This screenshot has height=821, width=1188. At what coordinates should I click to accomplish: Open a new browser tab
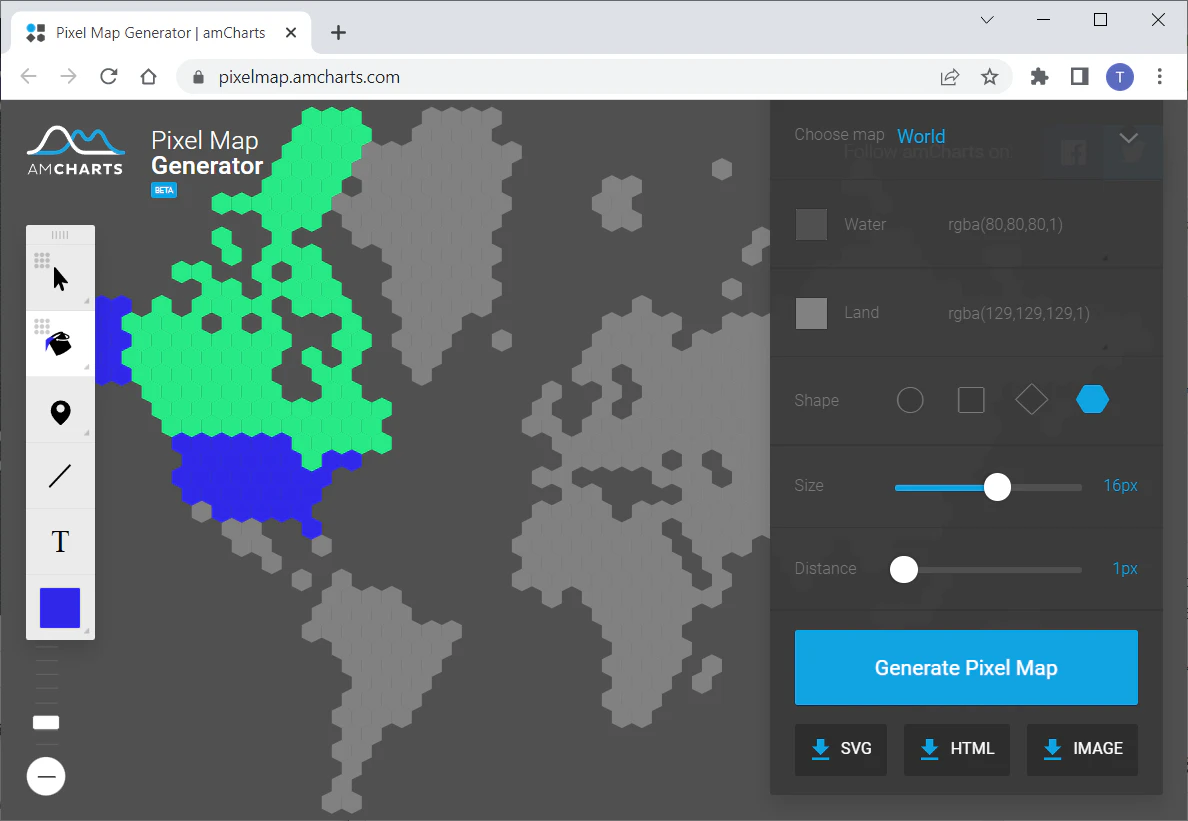tap(339, 33)
